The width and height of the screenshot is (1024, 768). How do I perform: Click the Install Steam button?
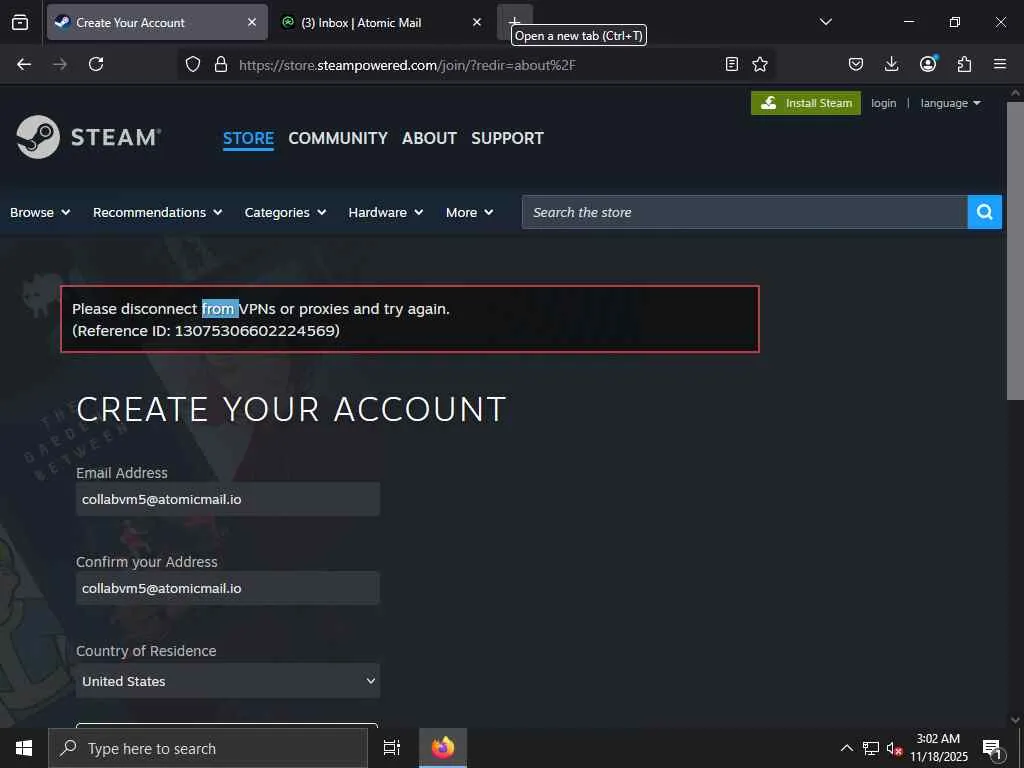point(806,103)
